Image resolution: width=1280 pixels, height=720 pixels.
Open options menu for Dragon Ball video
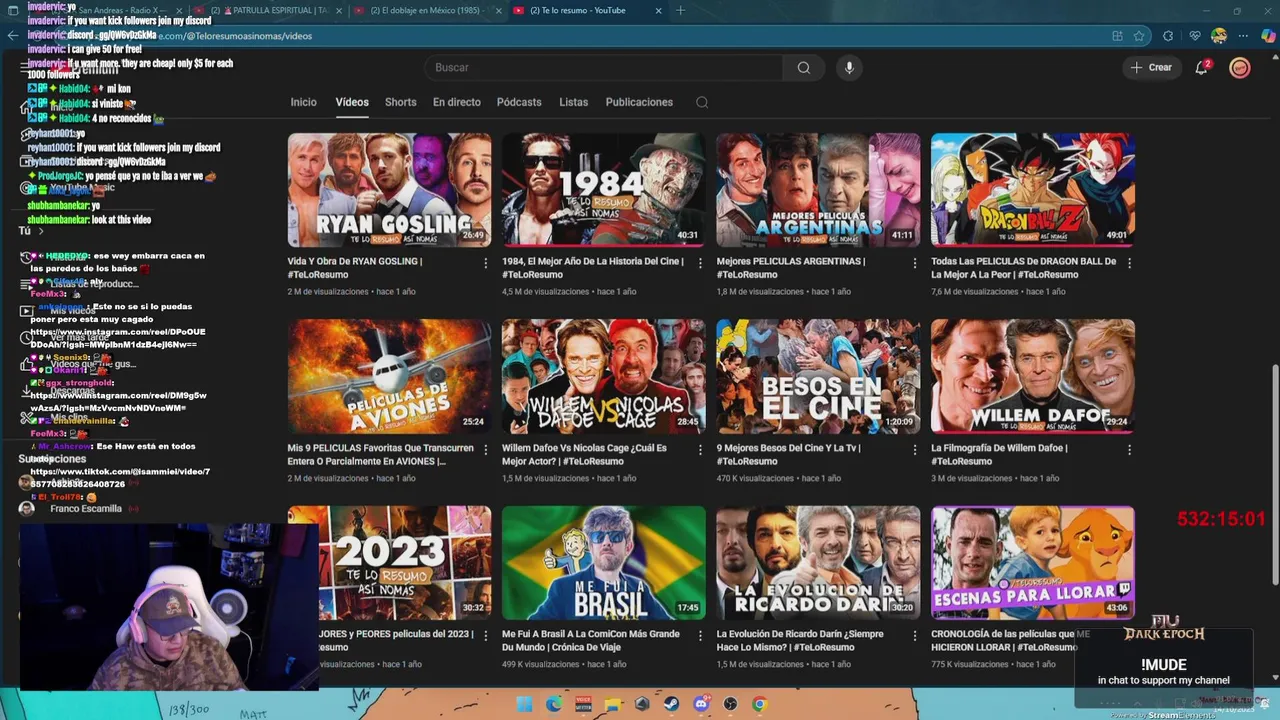(x=1129, y=263)
